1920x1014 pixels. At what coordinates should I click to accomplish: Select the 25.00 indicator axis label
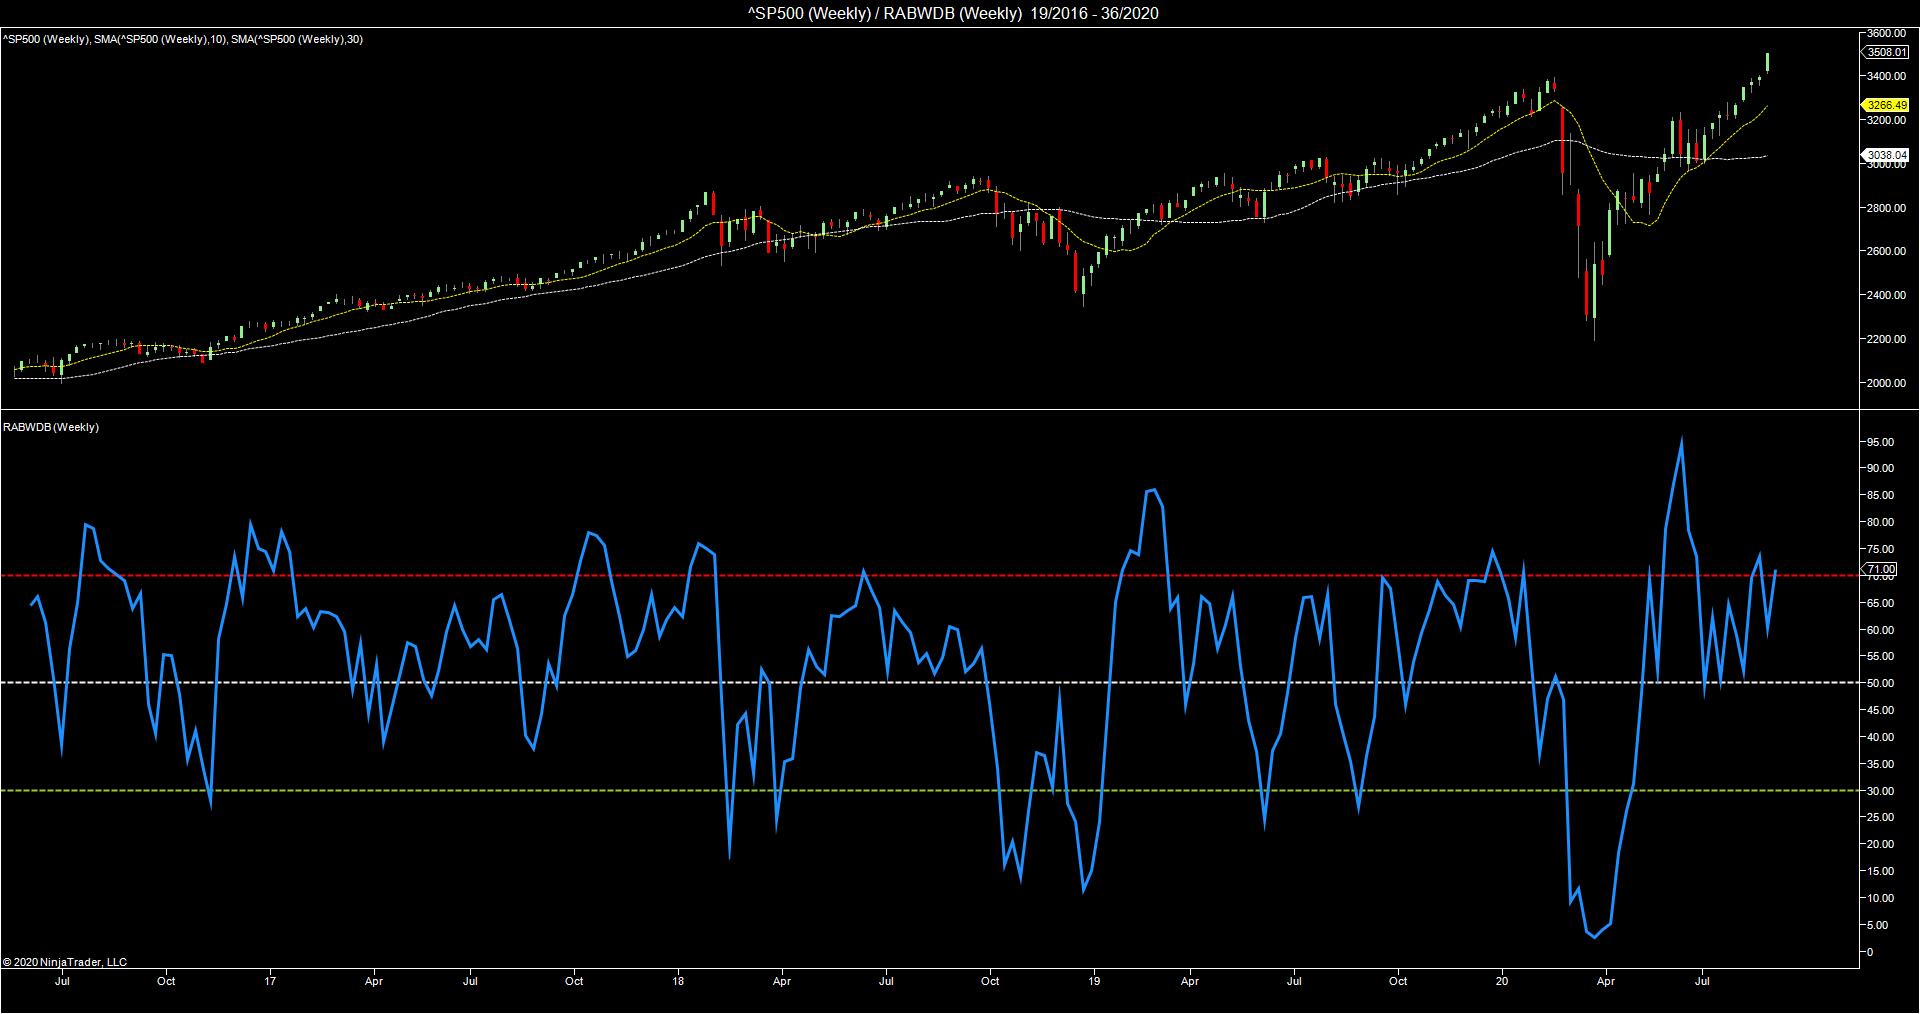[x=1880, y=817]
